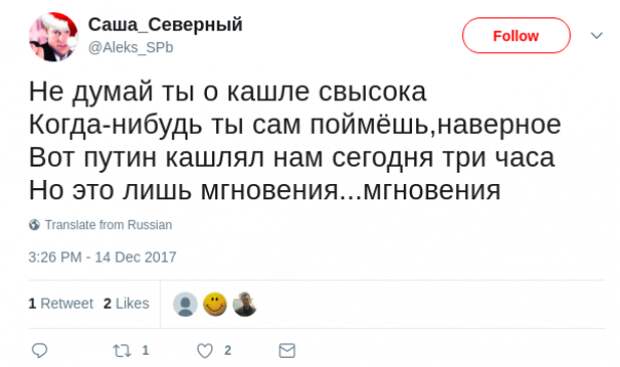Click the @Aleks_SPb handle
Image resolution: width=620 pixels, height=367 pixels.
pyautogui.click(x=130, y=47)
